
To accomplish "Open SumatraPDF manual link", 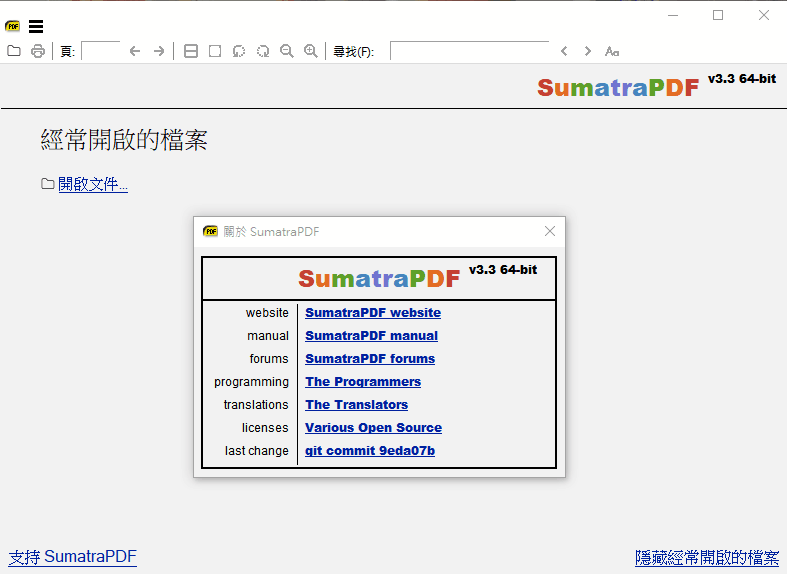I will [371, 336].
